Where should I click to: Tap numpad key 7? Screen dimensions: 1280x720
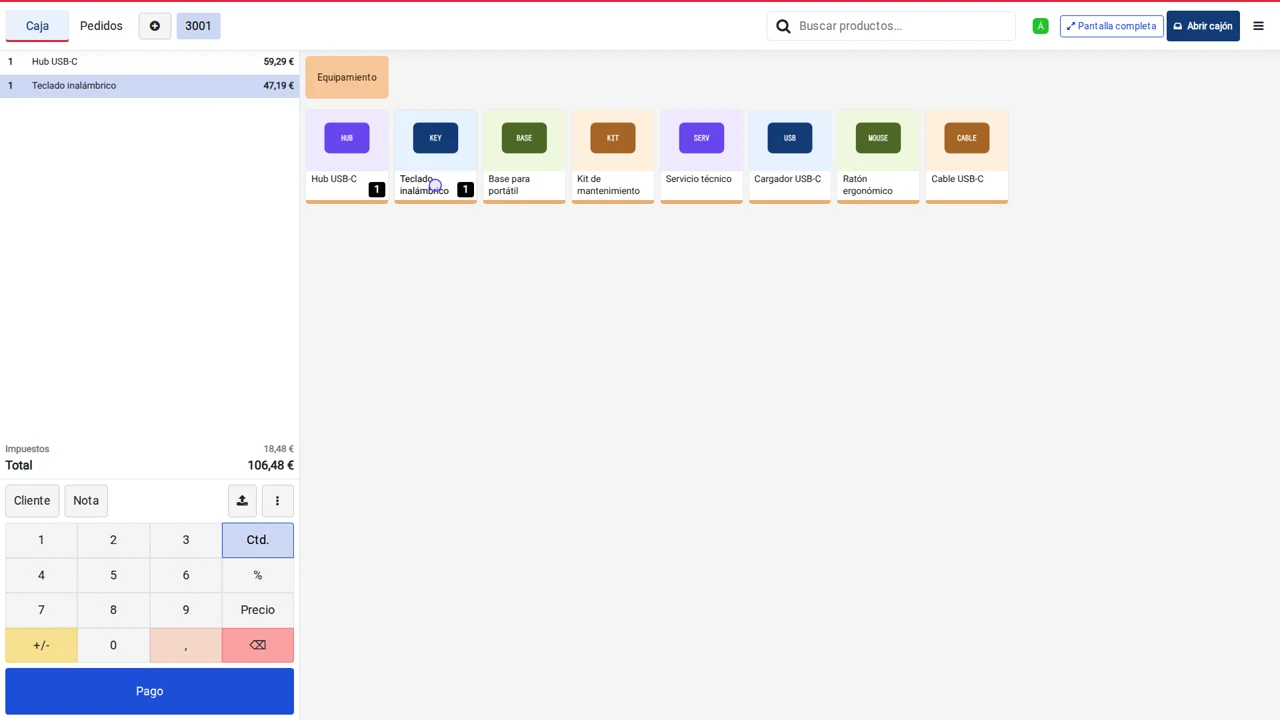[x=41, y=610]
